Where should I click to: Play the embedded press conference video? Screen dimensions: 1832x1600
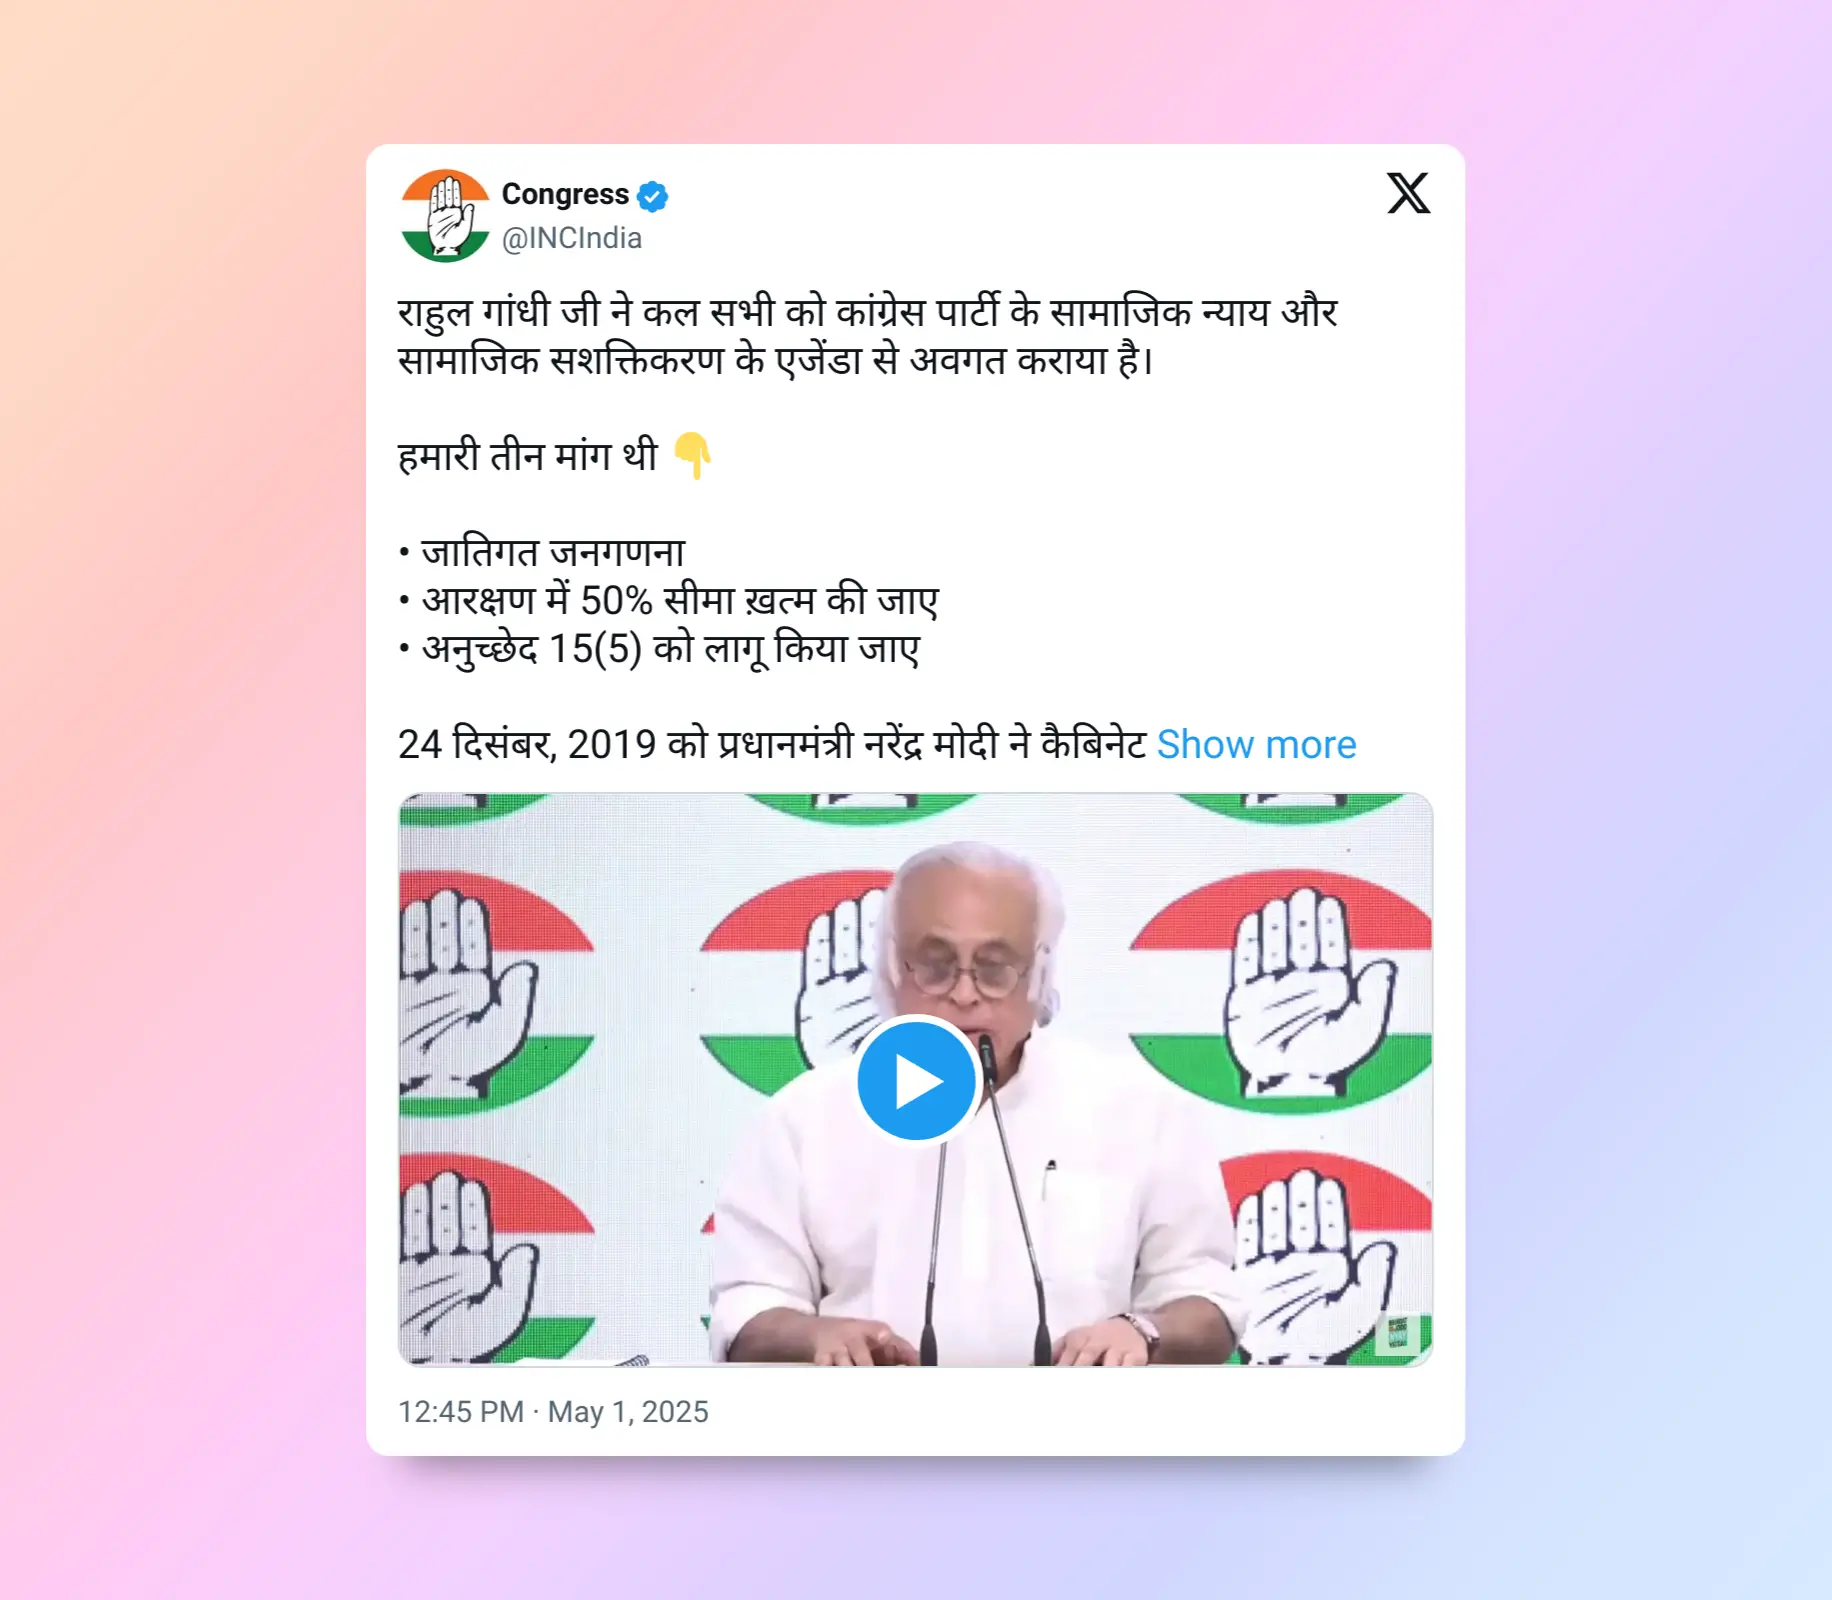point(916,1081)
